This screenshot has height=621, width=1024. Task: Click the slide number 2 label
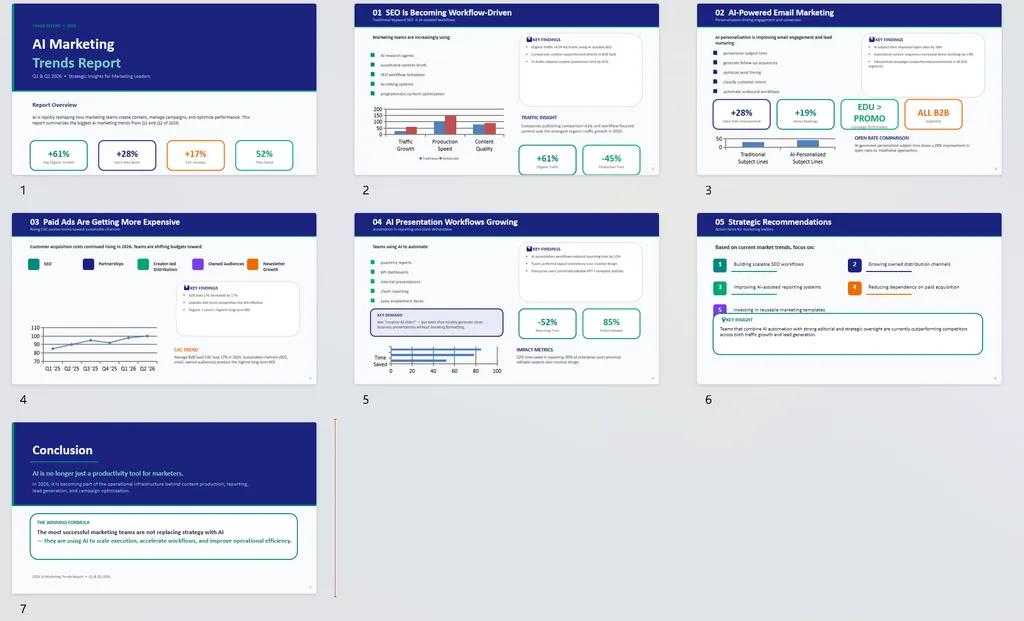[x=366, y=190]
